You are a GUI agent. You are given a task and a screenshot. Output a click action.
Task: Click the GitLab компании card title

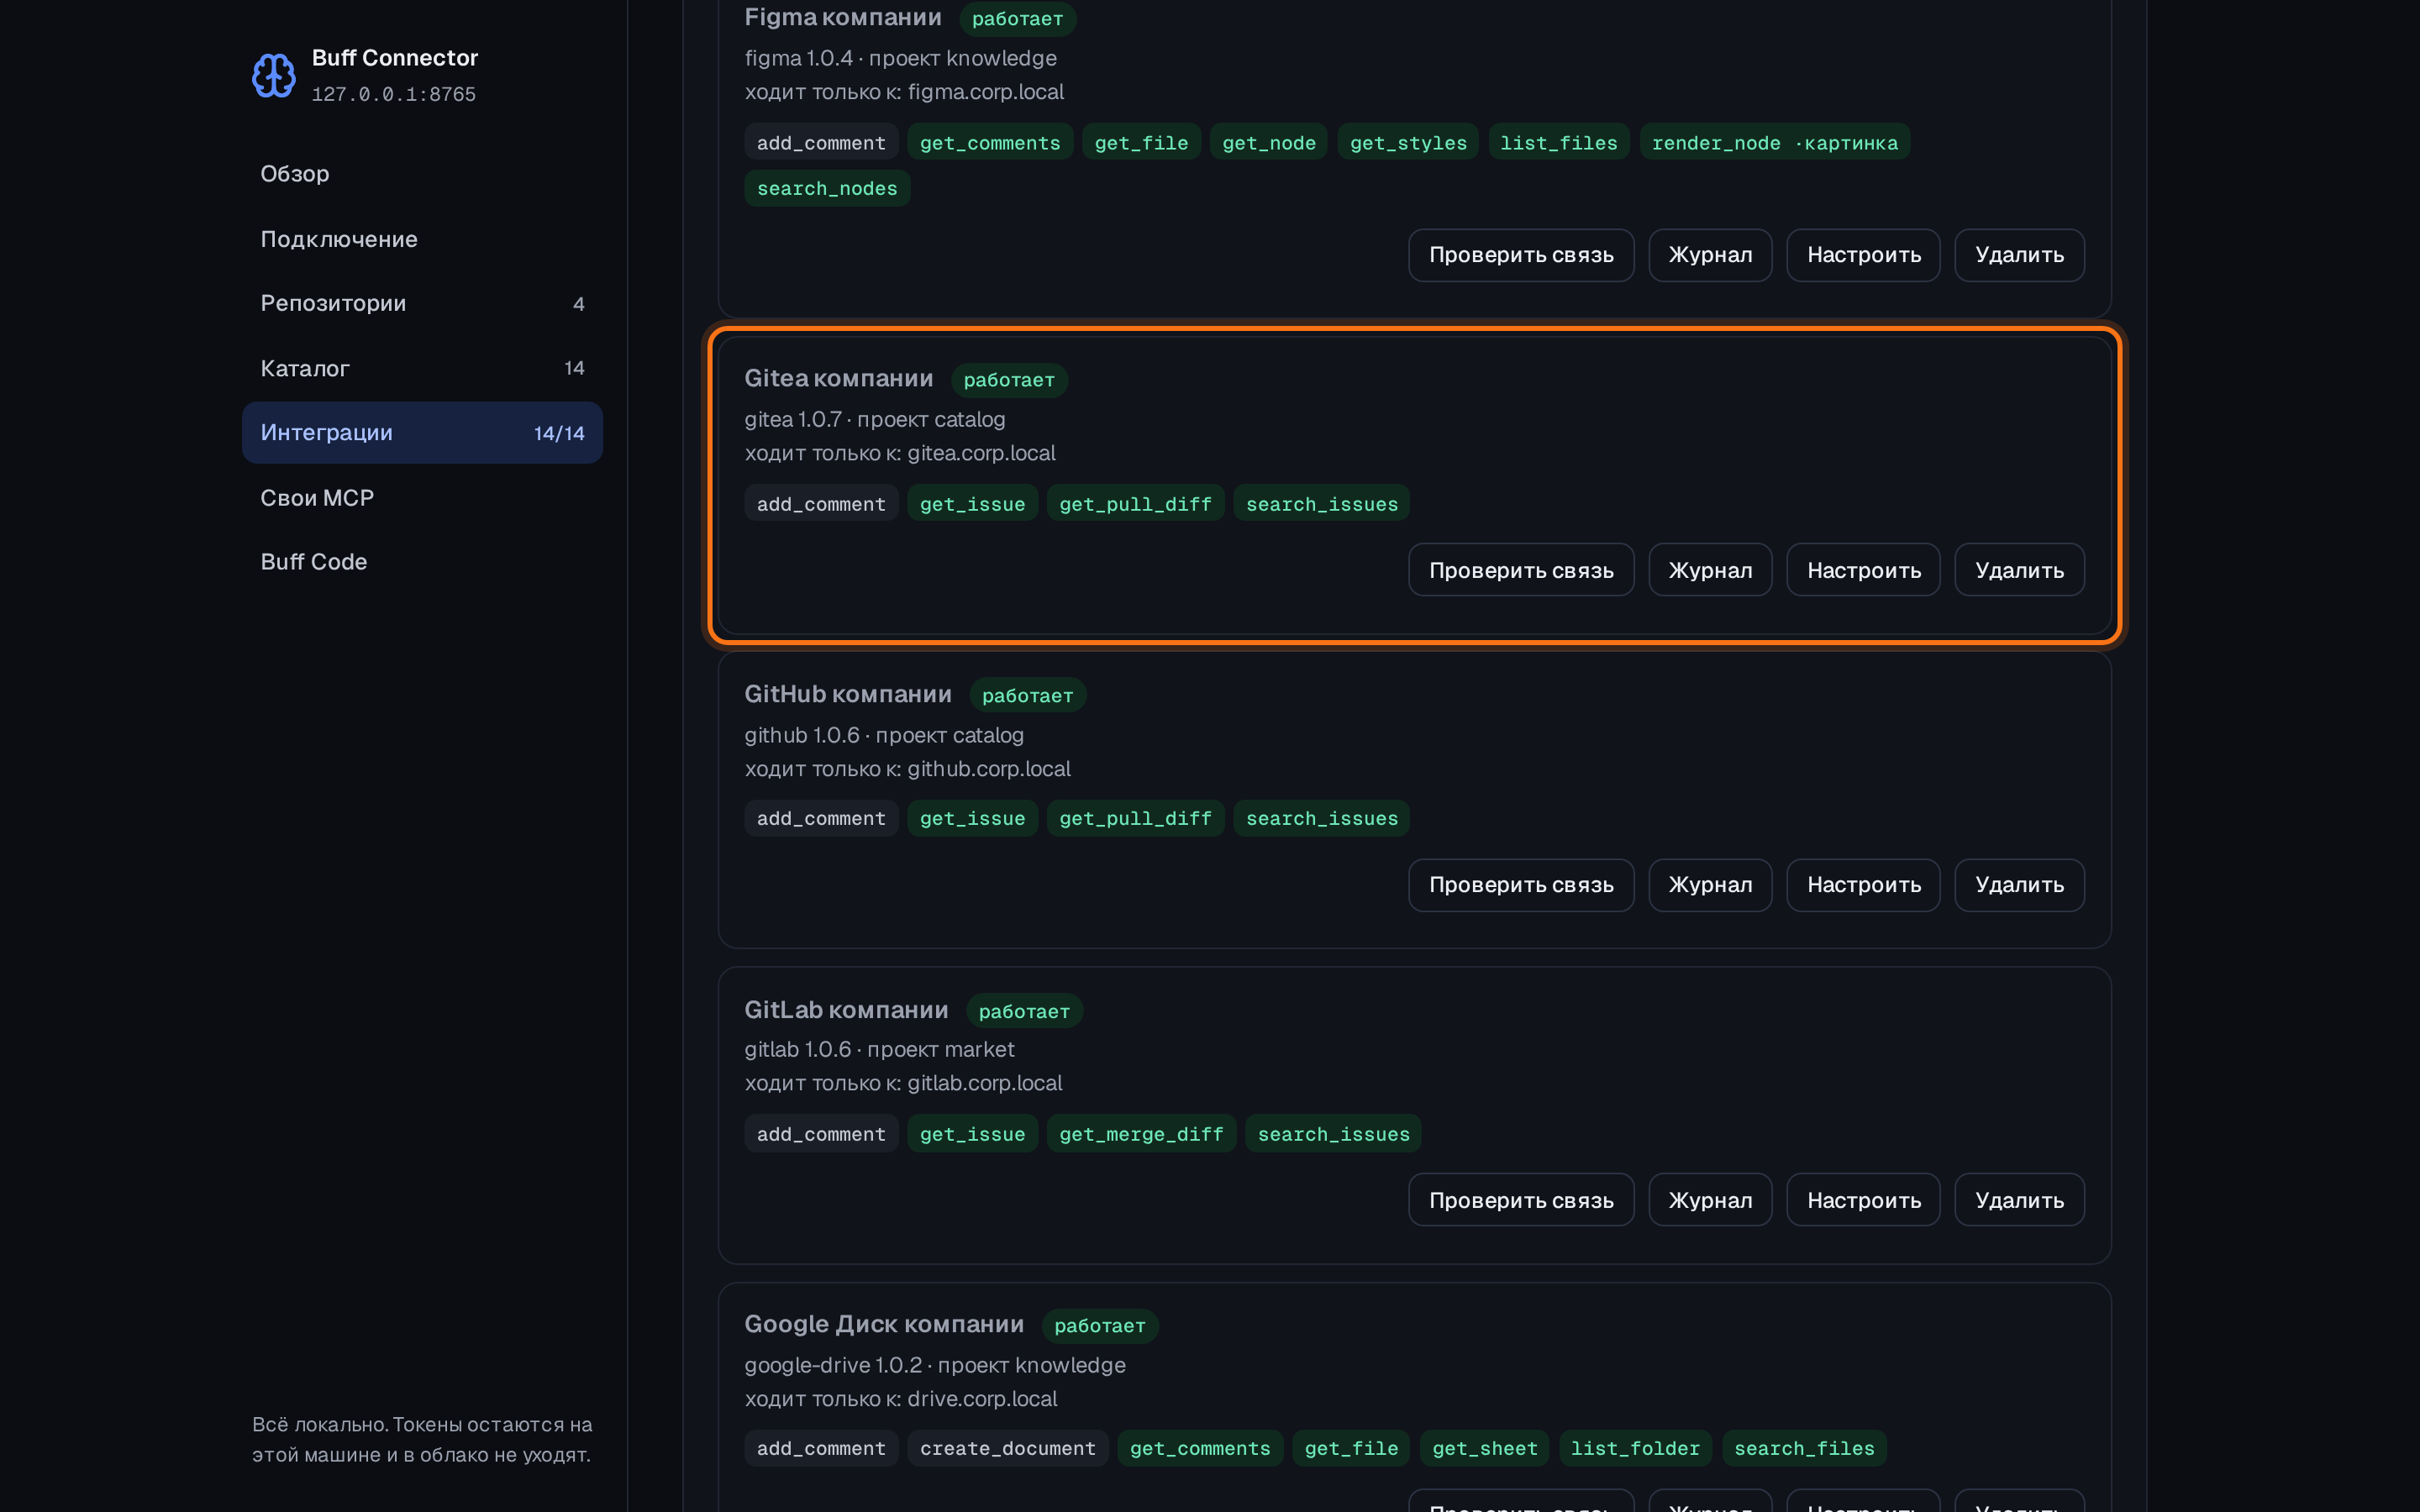(846, 1010)
